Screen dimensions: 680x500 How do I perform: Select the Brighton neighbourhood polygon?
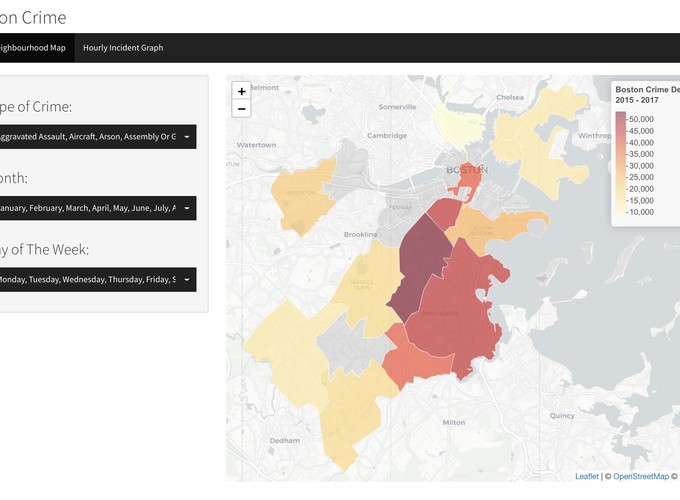point(304,195)
